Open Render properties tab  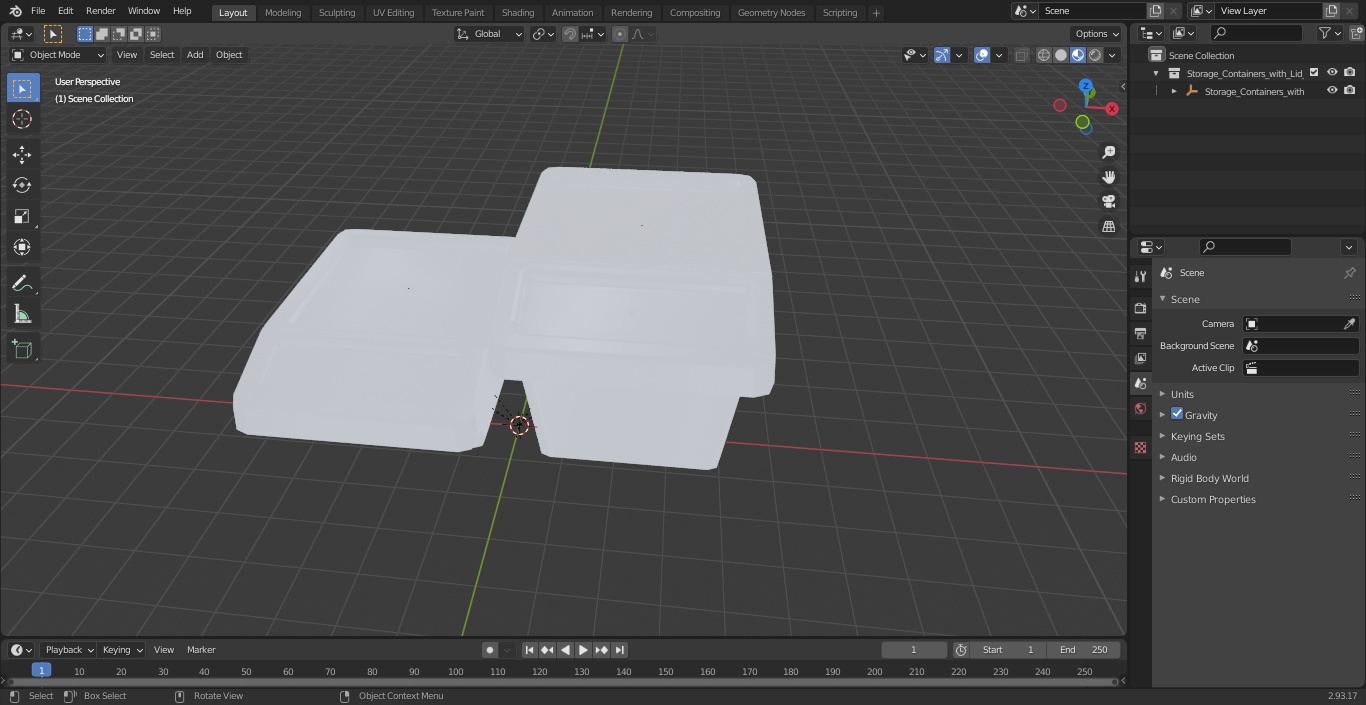coord(1140,308)
